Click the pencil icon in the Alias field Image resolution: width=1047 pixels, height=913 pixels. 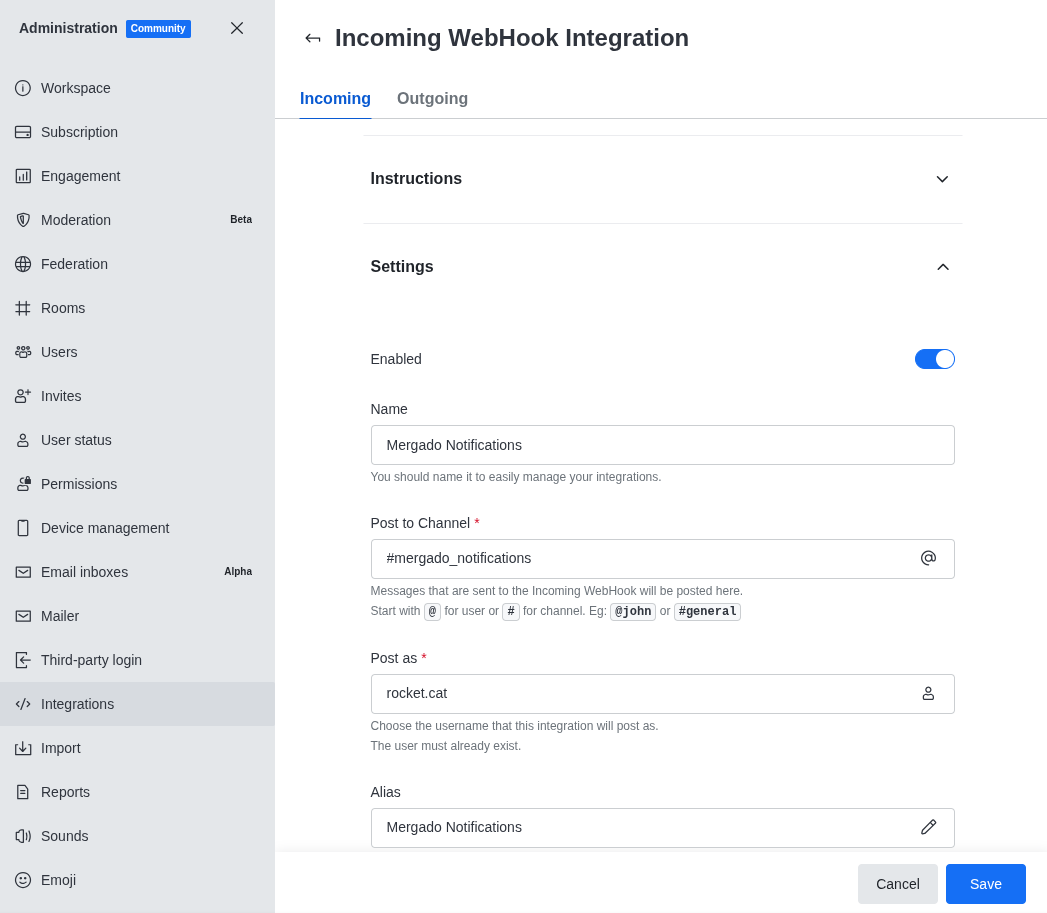(x=928, y=827)
